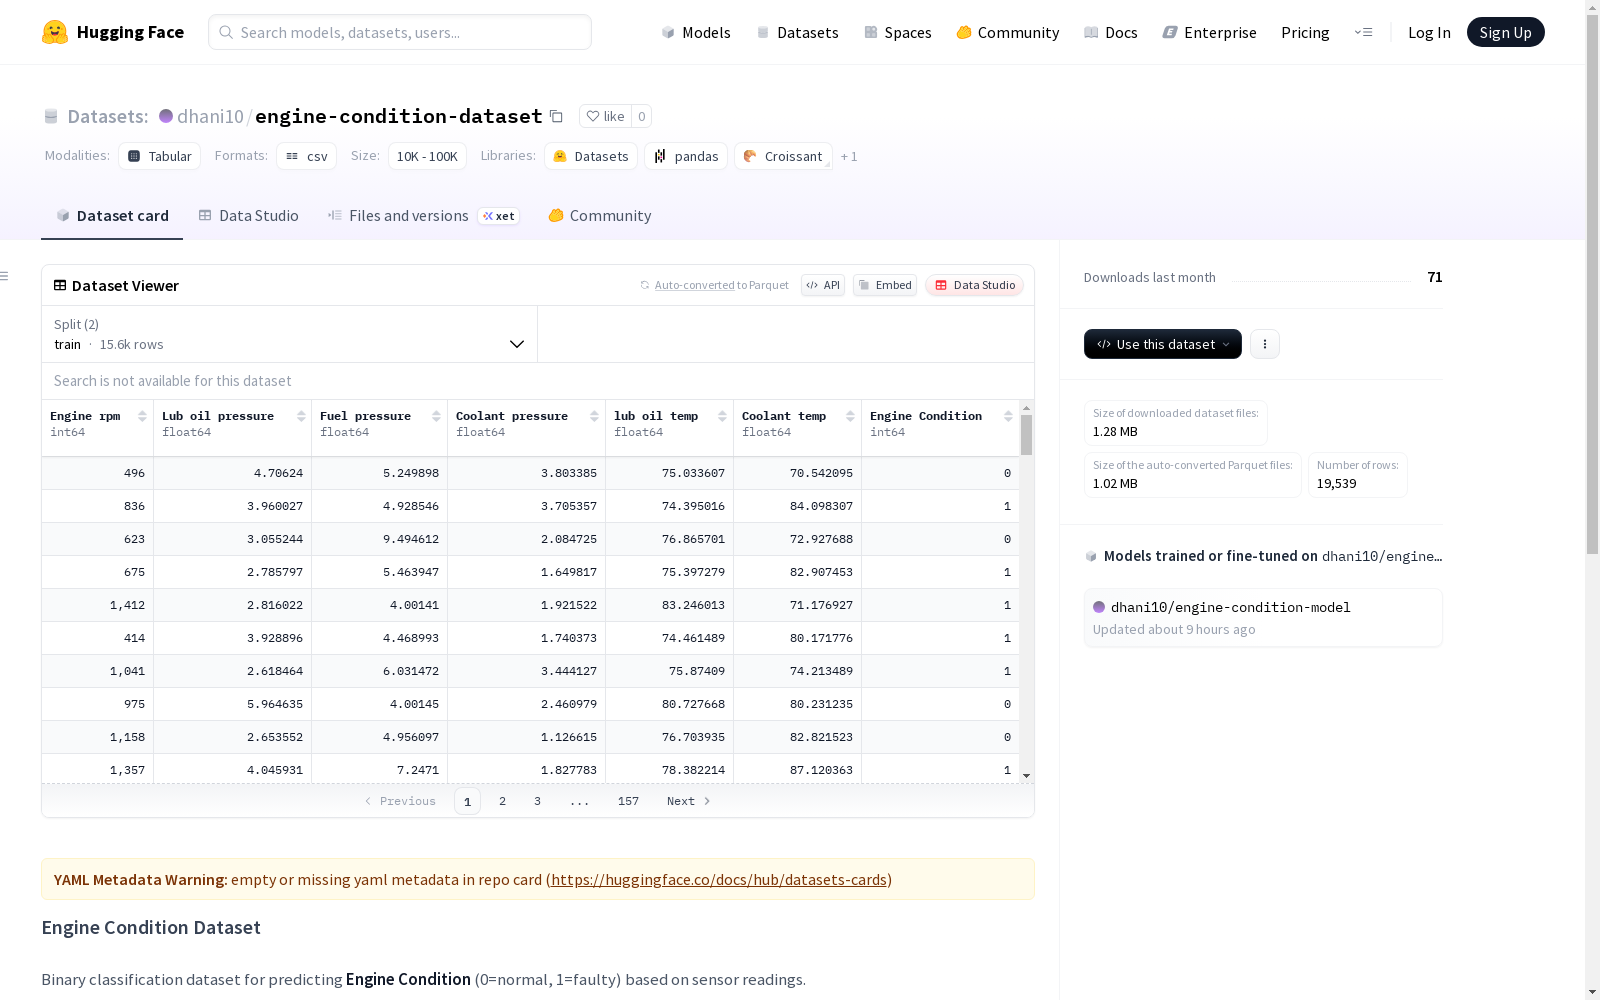Screen dimensions: 1600x1000
Task: Open the Data Studio tab
Action: point(249,216)
